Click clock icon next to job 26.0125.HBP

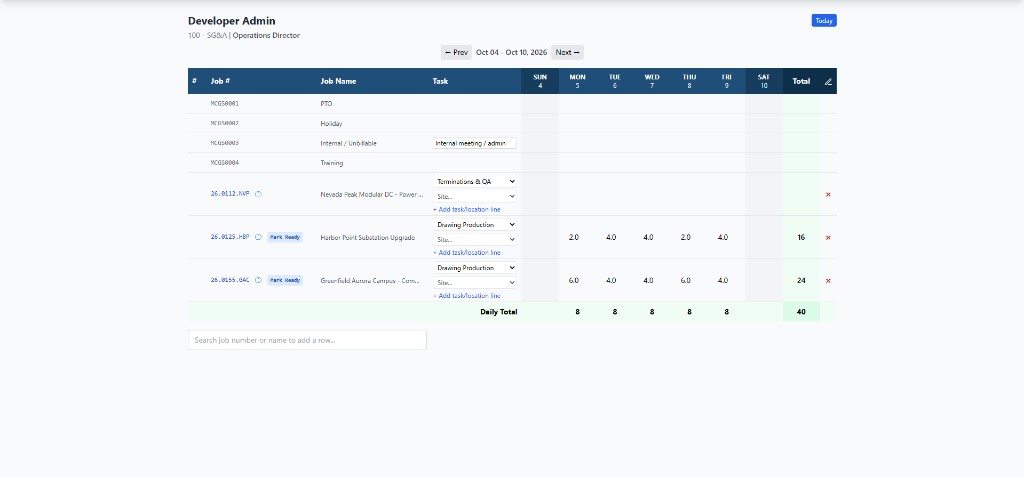(258, 237)
